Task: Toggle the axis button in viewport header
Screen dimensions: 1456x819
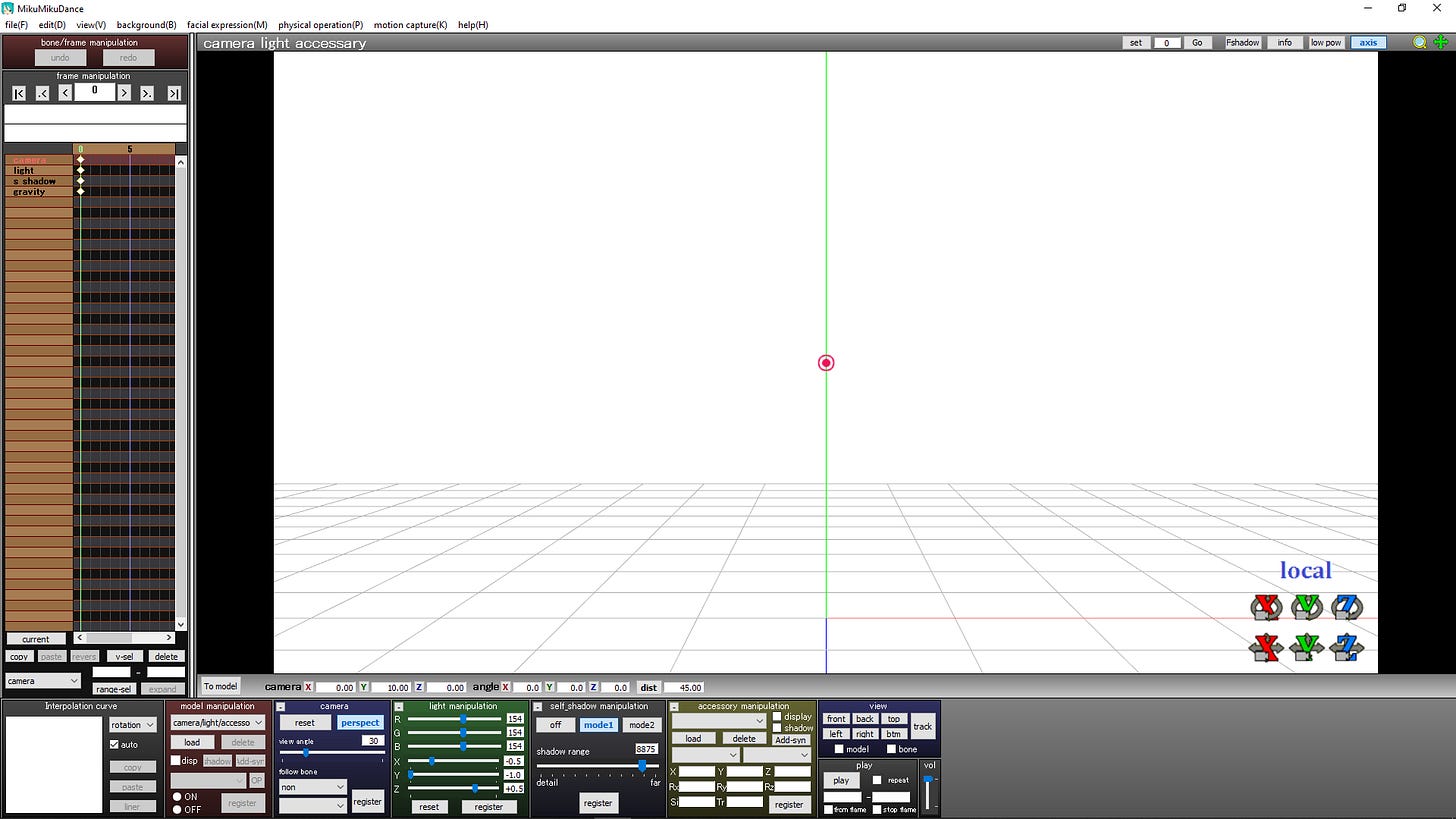Action: 1368,43
